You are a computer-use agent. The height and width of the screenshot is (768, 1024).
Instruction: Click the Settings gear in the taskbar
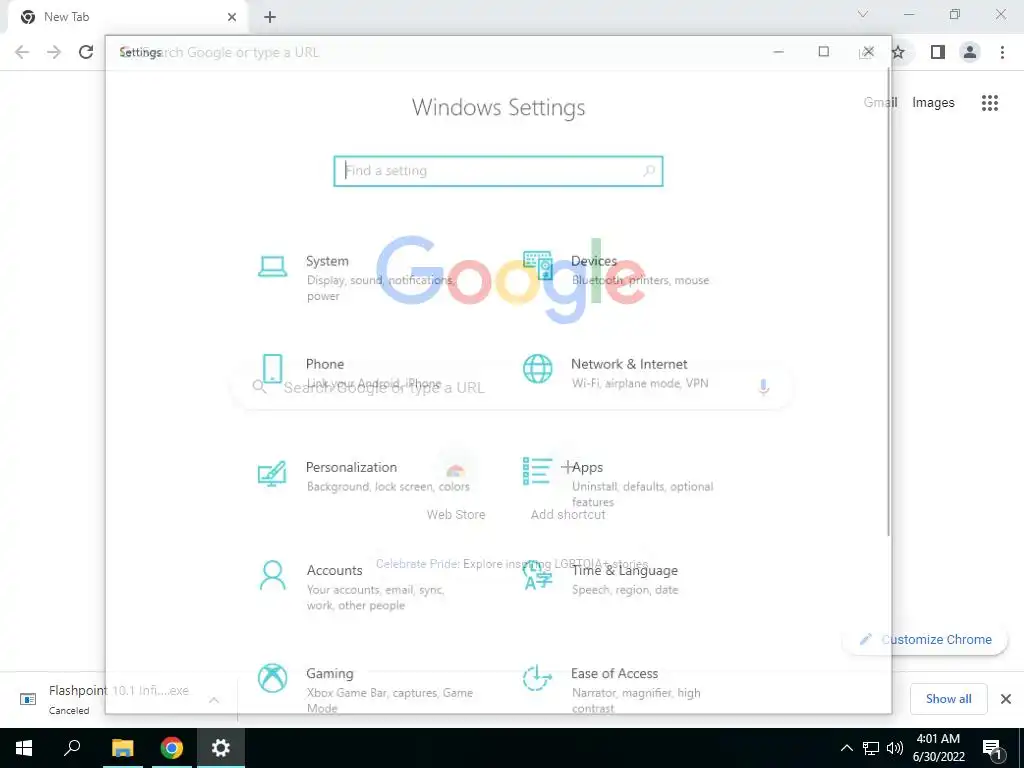[x=221, y=748]
